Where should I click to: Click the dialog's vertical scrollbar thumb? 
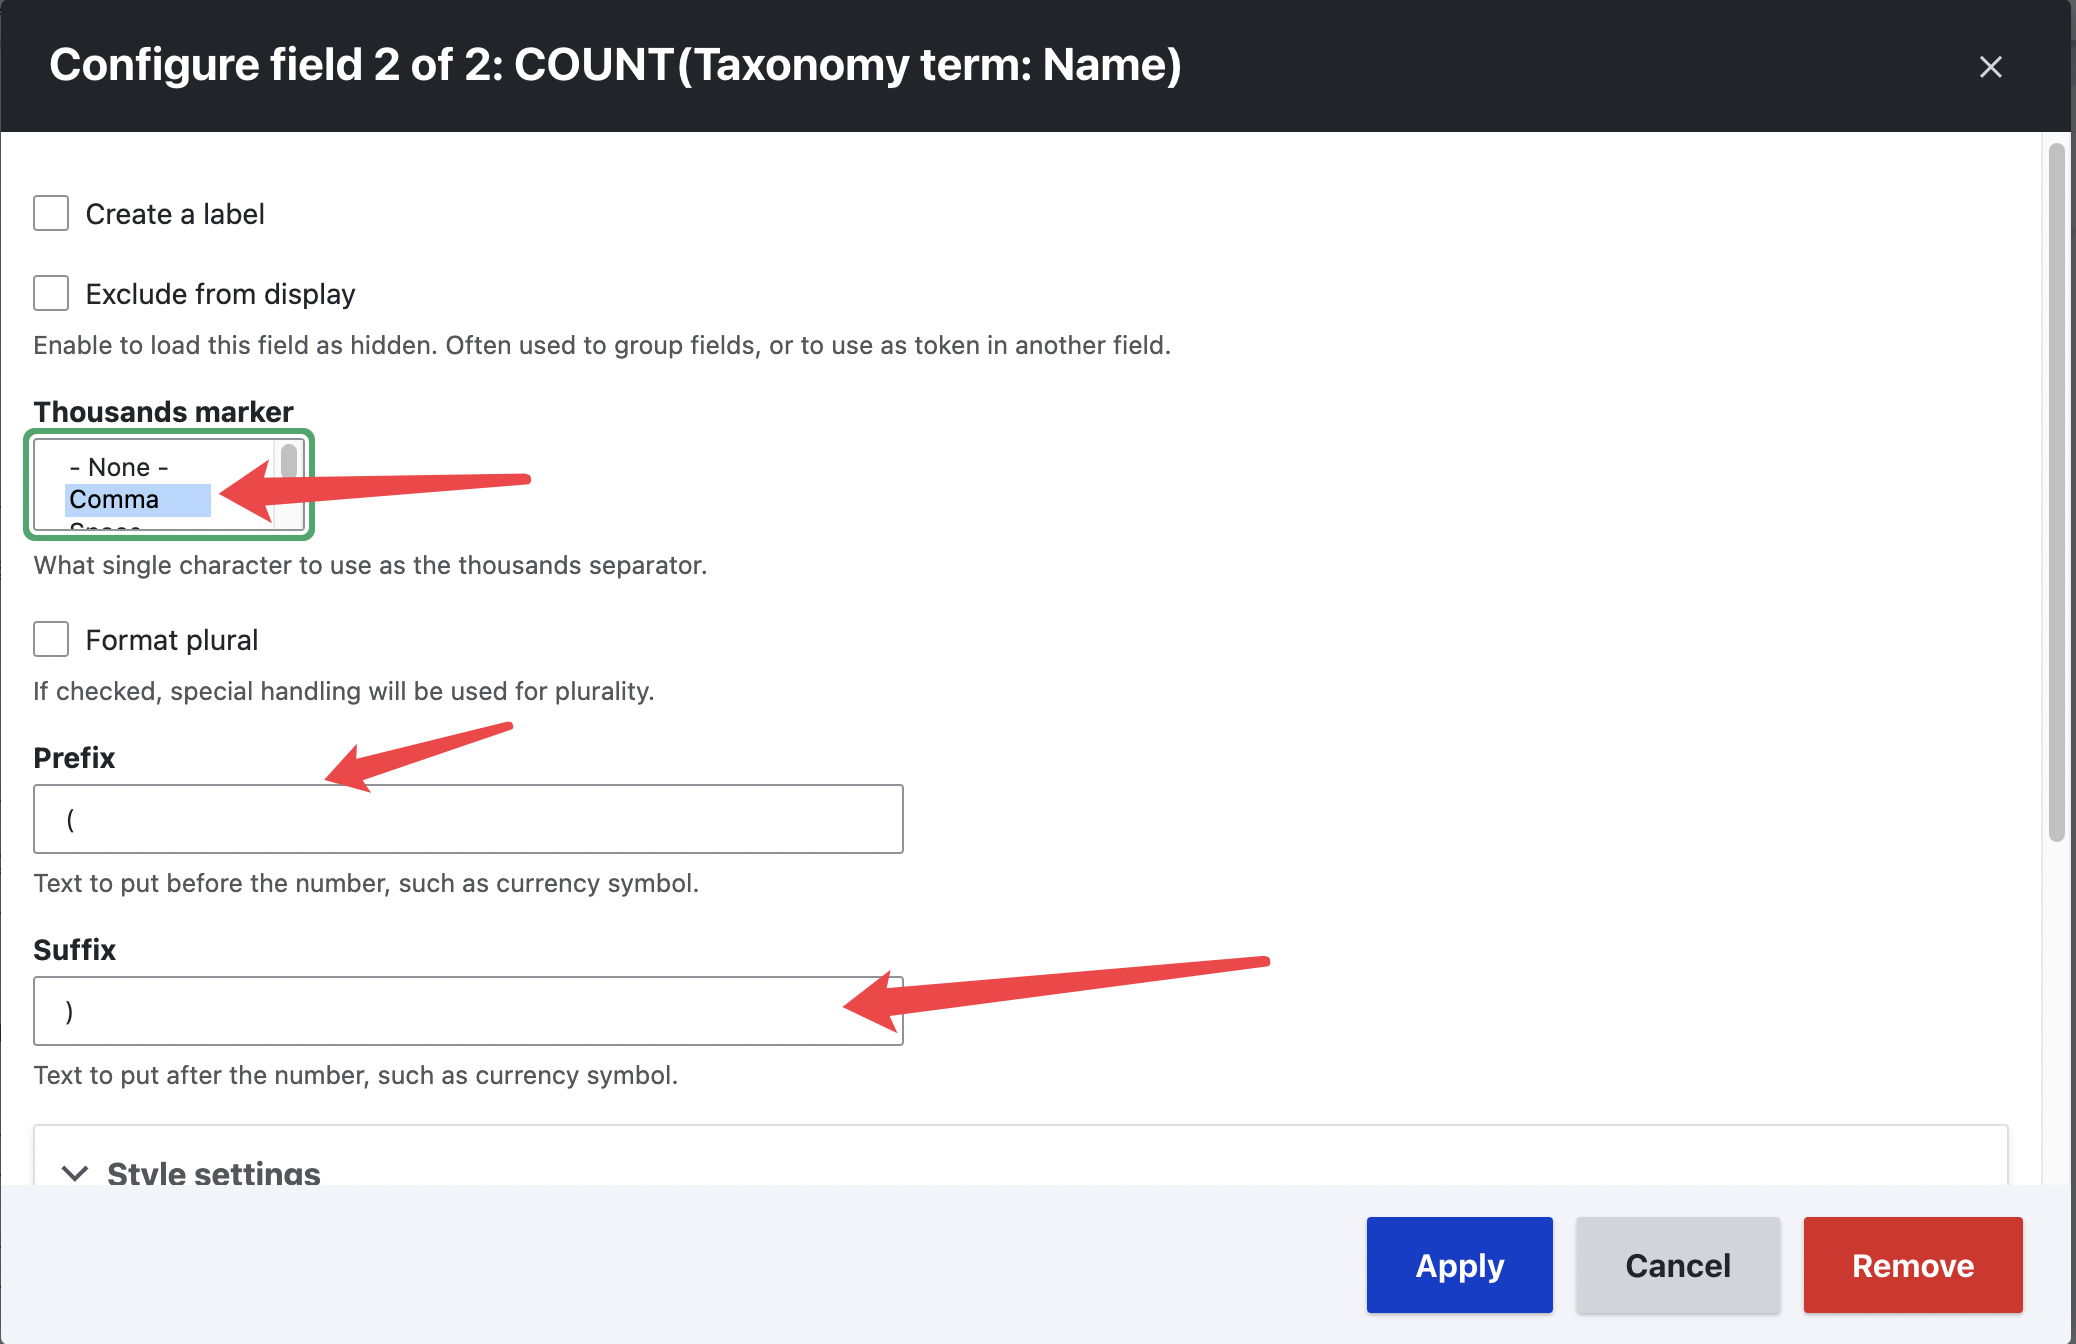[x=2056, y=490]
